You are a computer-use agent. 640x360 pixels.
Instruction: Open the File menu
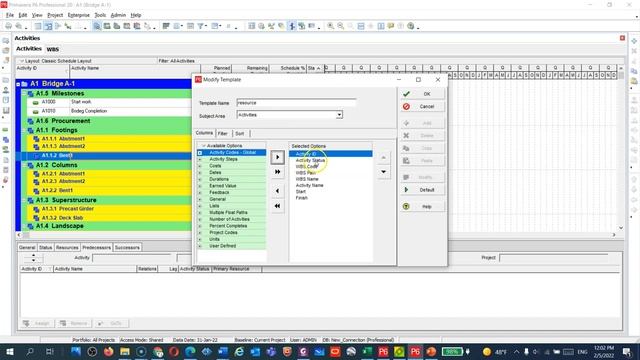click(10, 15)
